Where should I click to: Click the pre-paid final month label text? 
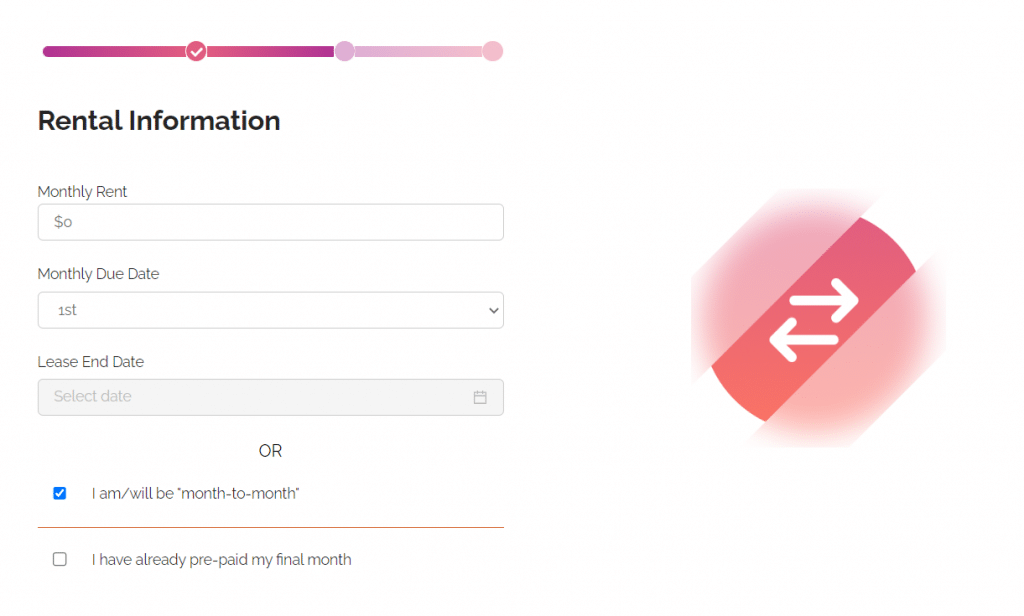222,559
